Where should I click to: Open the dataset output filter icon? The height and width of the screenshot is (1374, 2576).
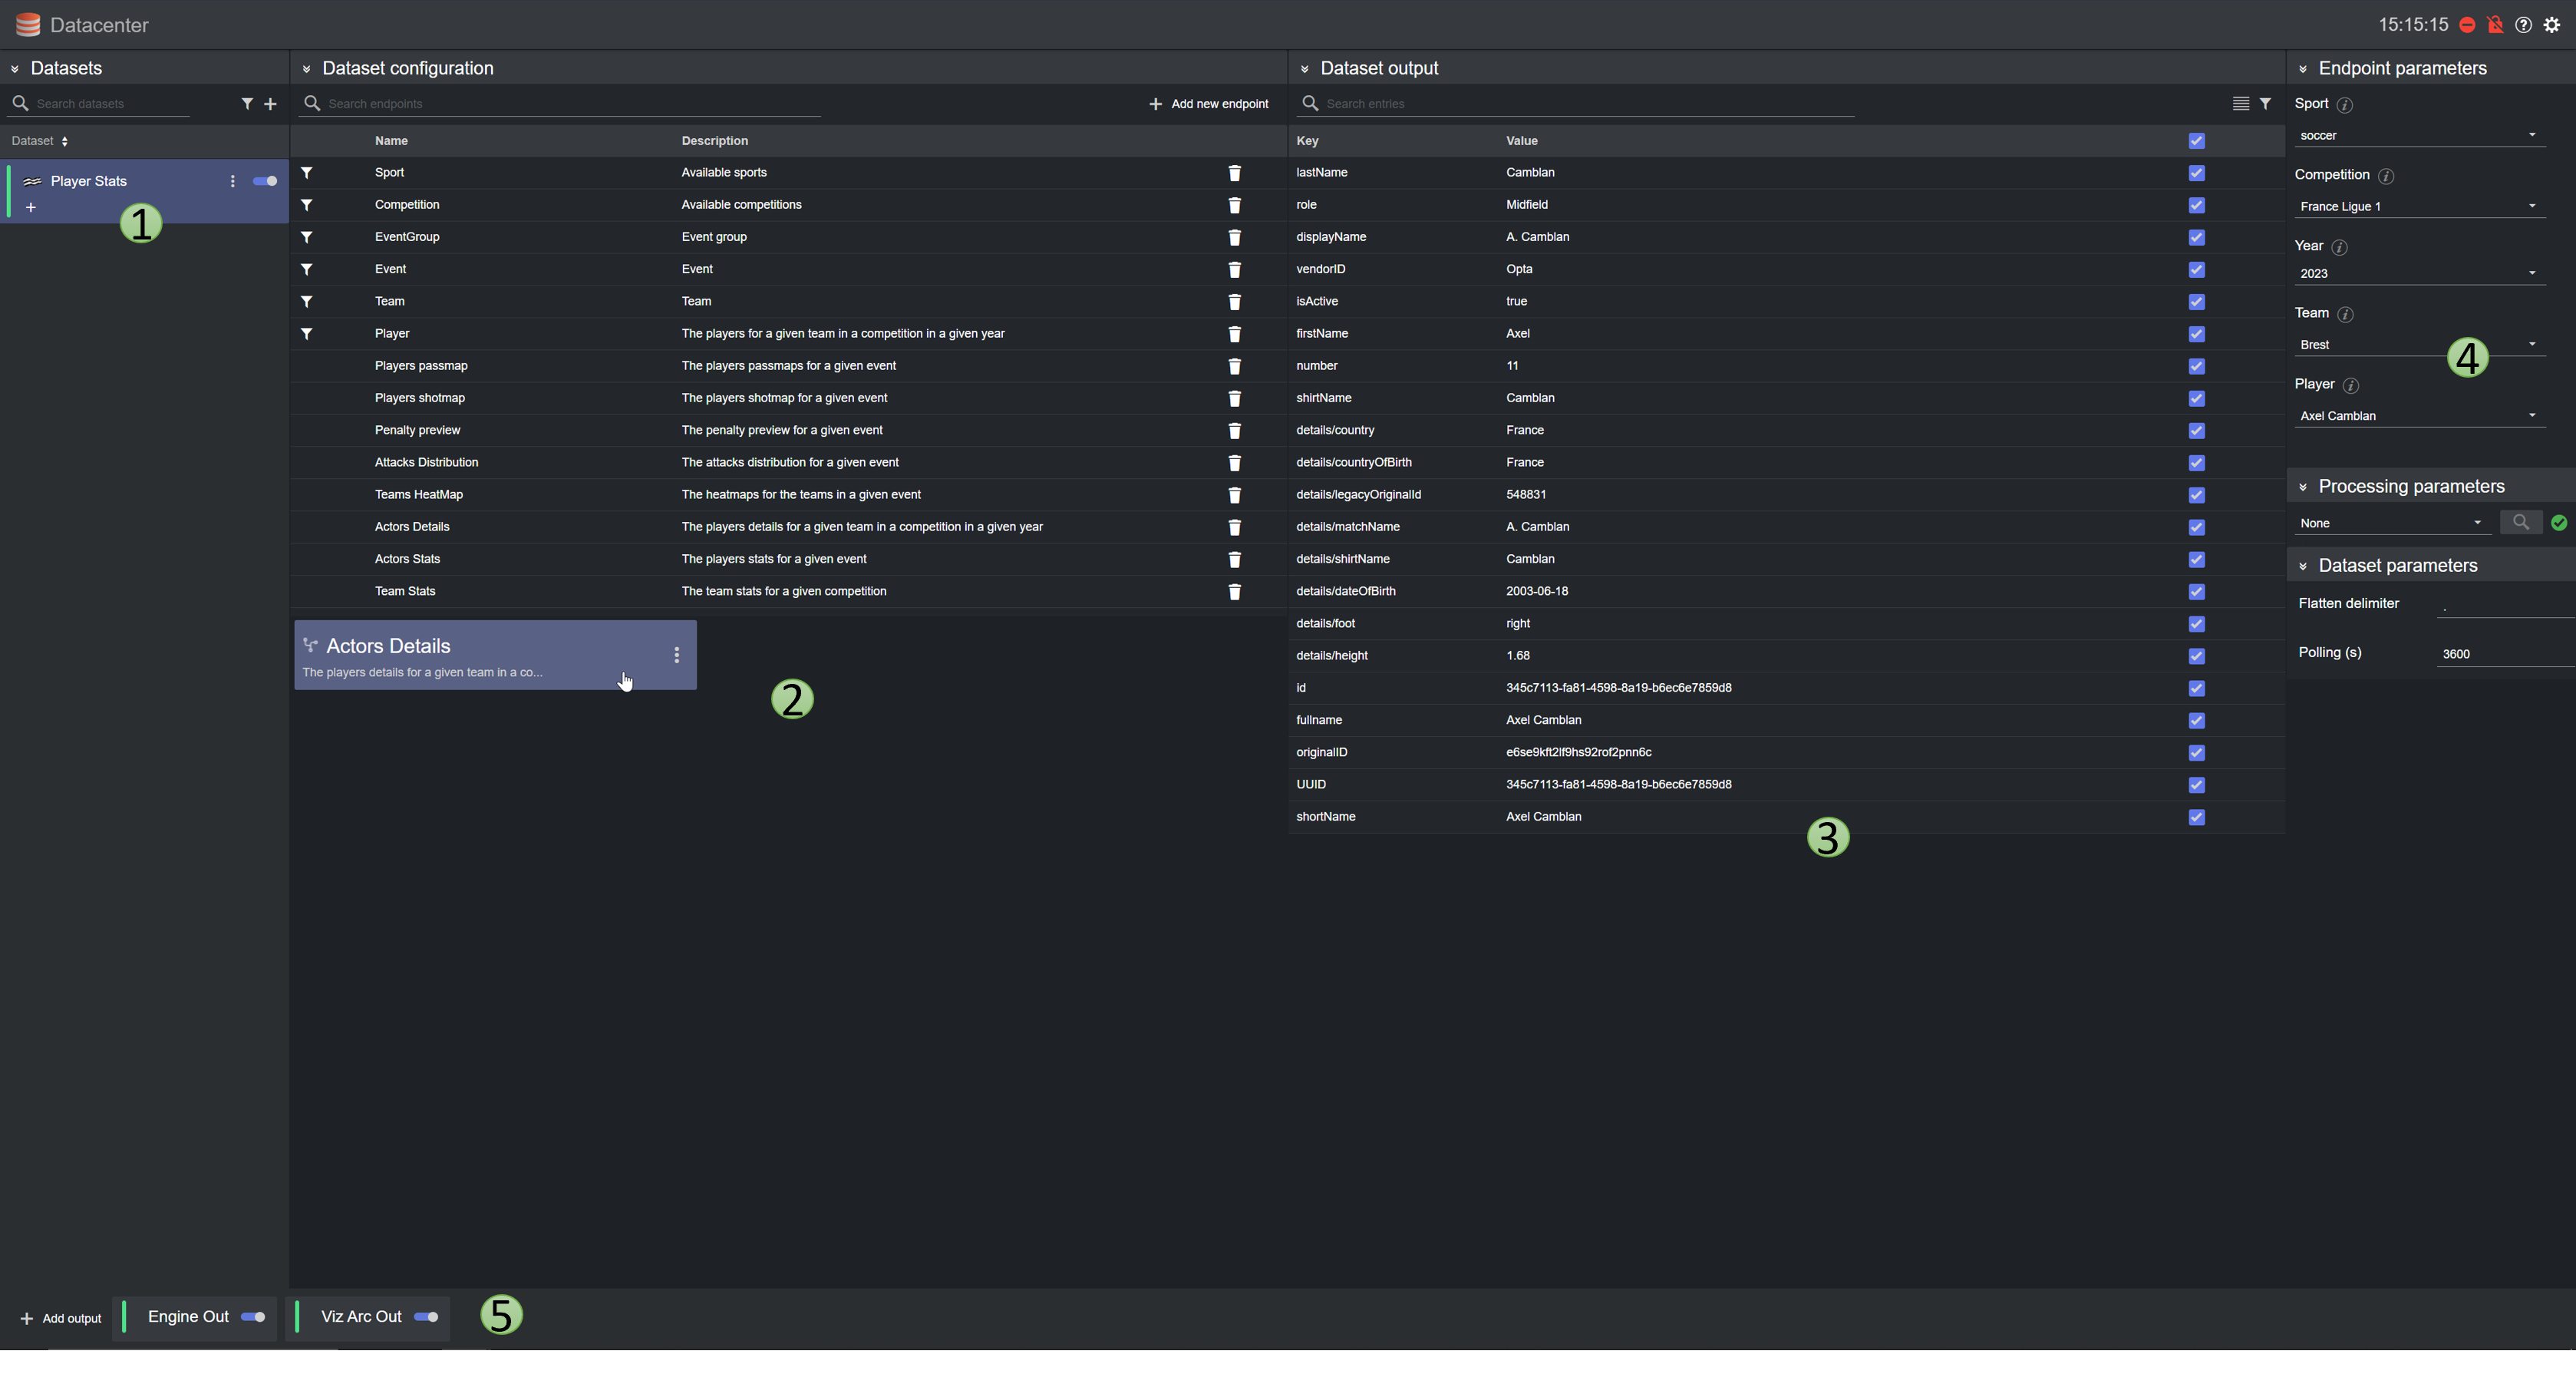[2265, 103]
